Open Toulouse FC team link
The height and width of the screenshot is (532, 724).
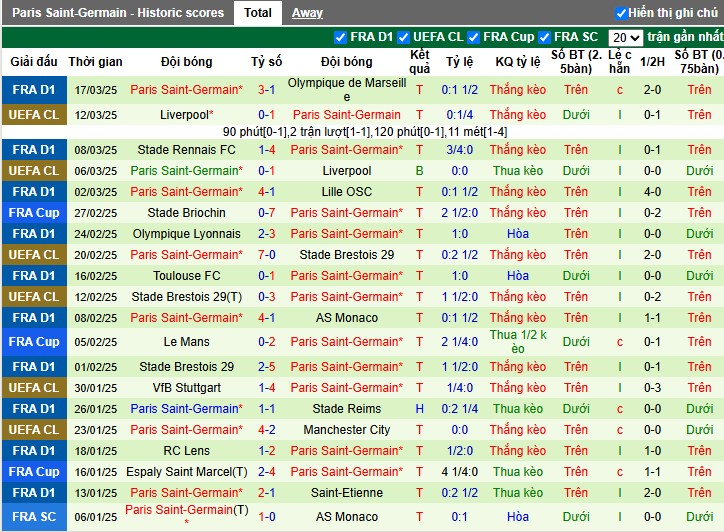click(x=187, y=276)
